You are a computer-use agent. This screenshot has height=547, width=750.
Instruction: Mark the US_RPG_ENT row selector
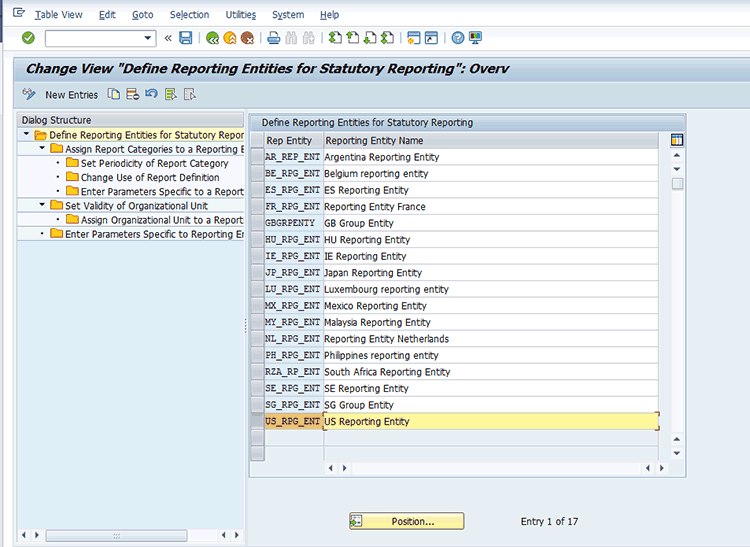pyautogui.click(x=257, y=422)
